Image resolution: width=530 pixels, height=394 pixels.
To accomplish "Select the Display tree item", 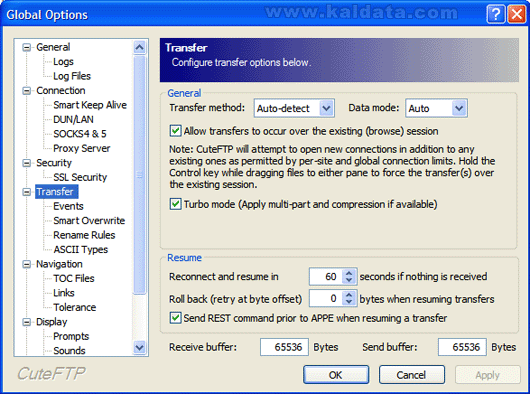I will click(x=51, y=322).
